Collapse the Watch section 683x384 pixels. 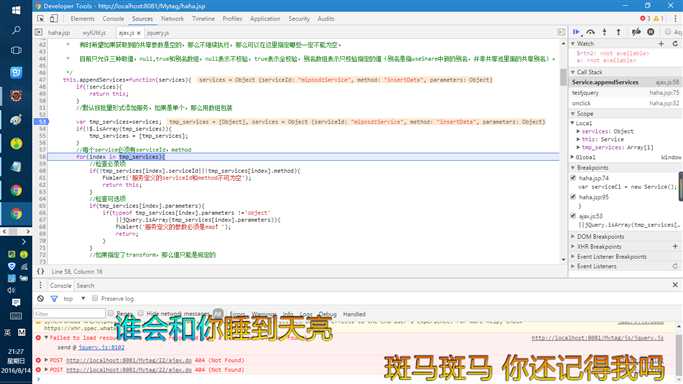(x=573, y=44)
